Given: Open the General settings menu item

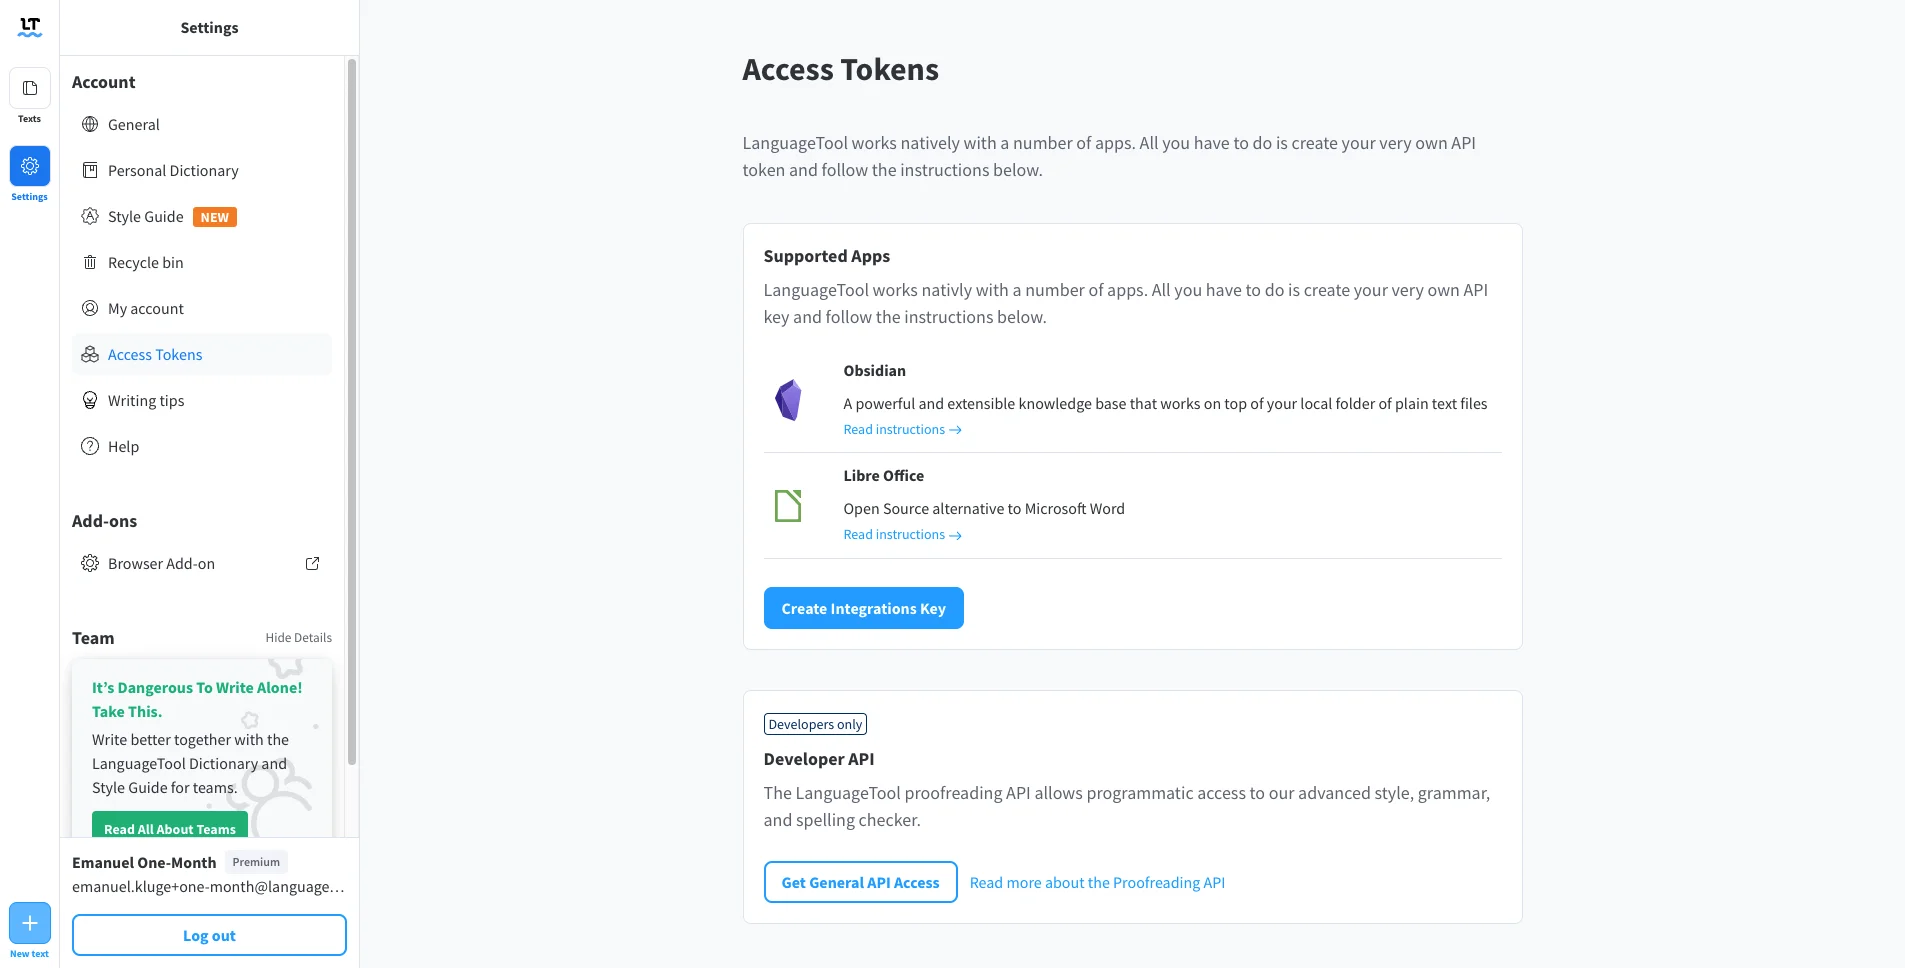Looking at the screenshot, I should pos(134,125).
